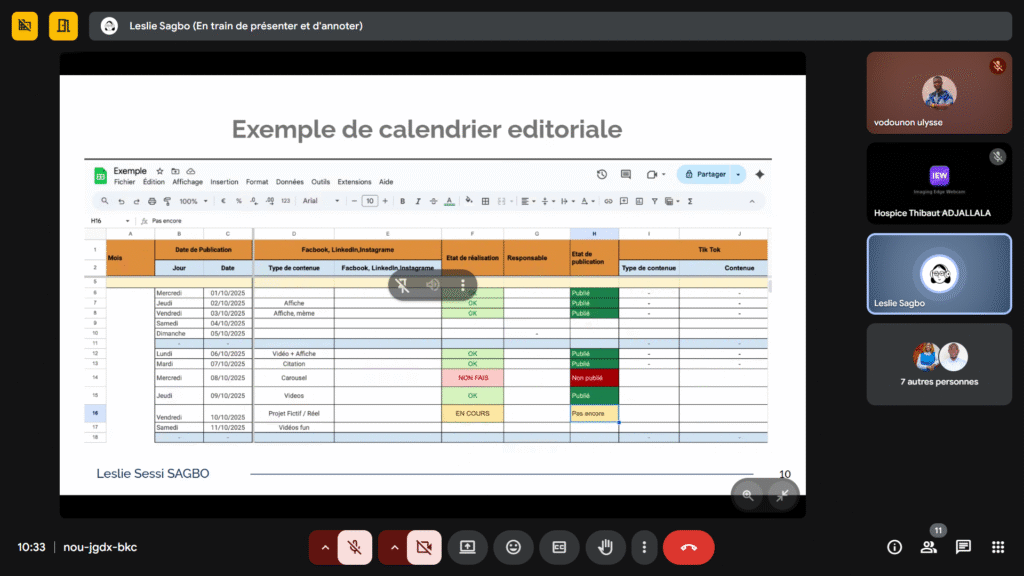Open the meeting details info icon
The width and height of the screenshot is (1024, 576).
click(x=894, y=547)
